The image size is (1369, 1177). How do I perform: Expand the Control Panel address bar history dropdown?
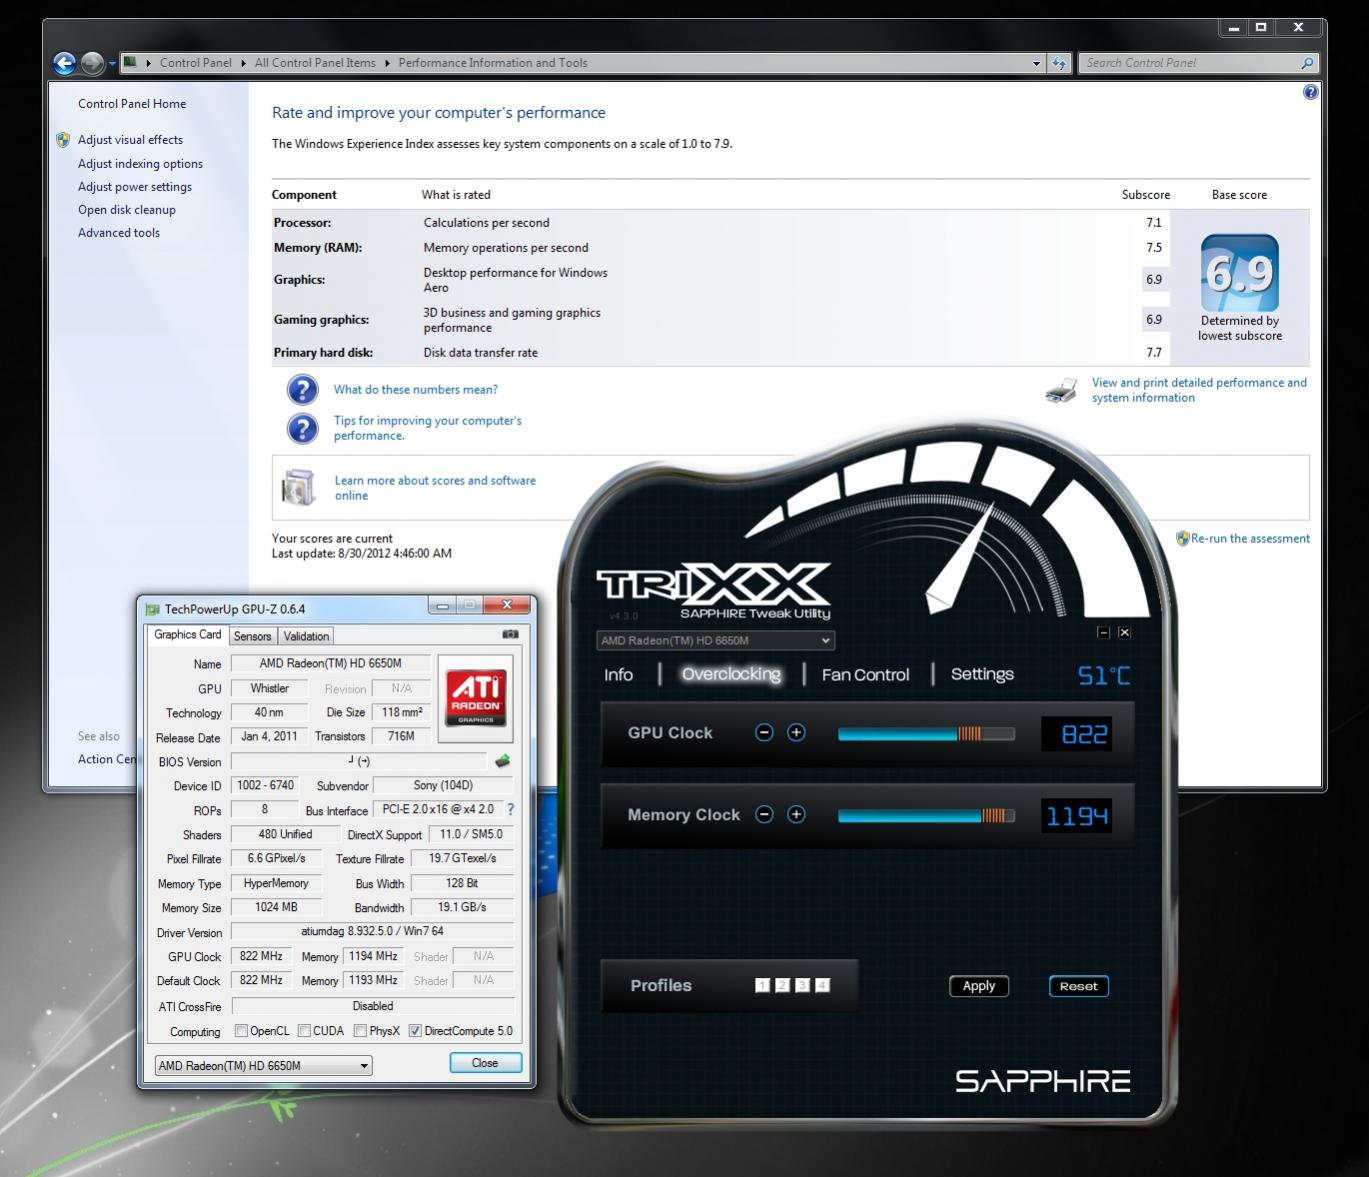click(x=1037, y=63)
